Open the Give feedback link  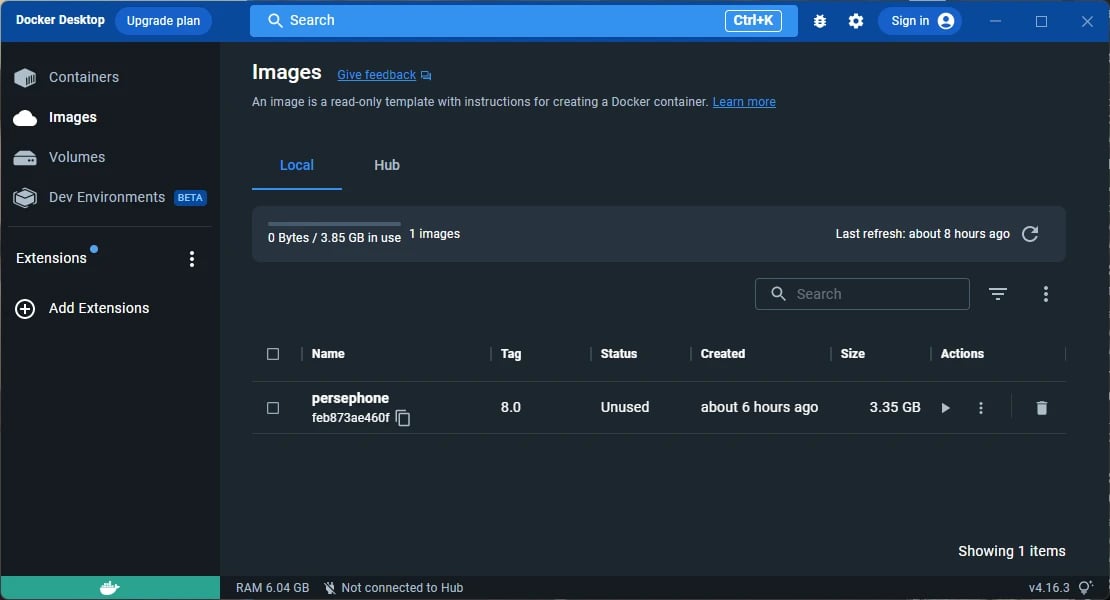point(376,75)
